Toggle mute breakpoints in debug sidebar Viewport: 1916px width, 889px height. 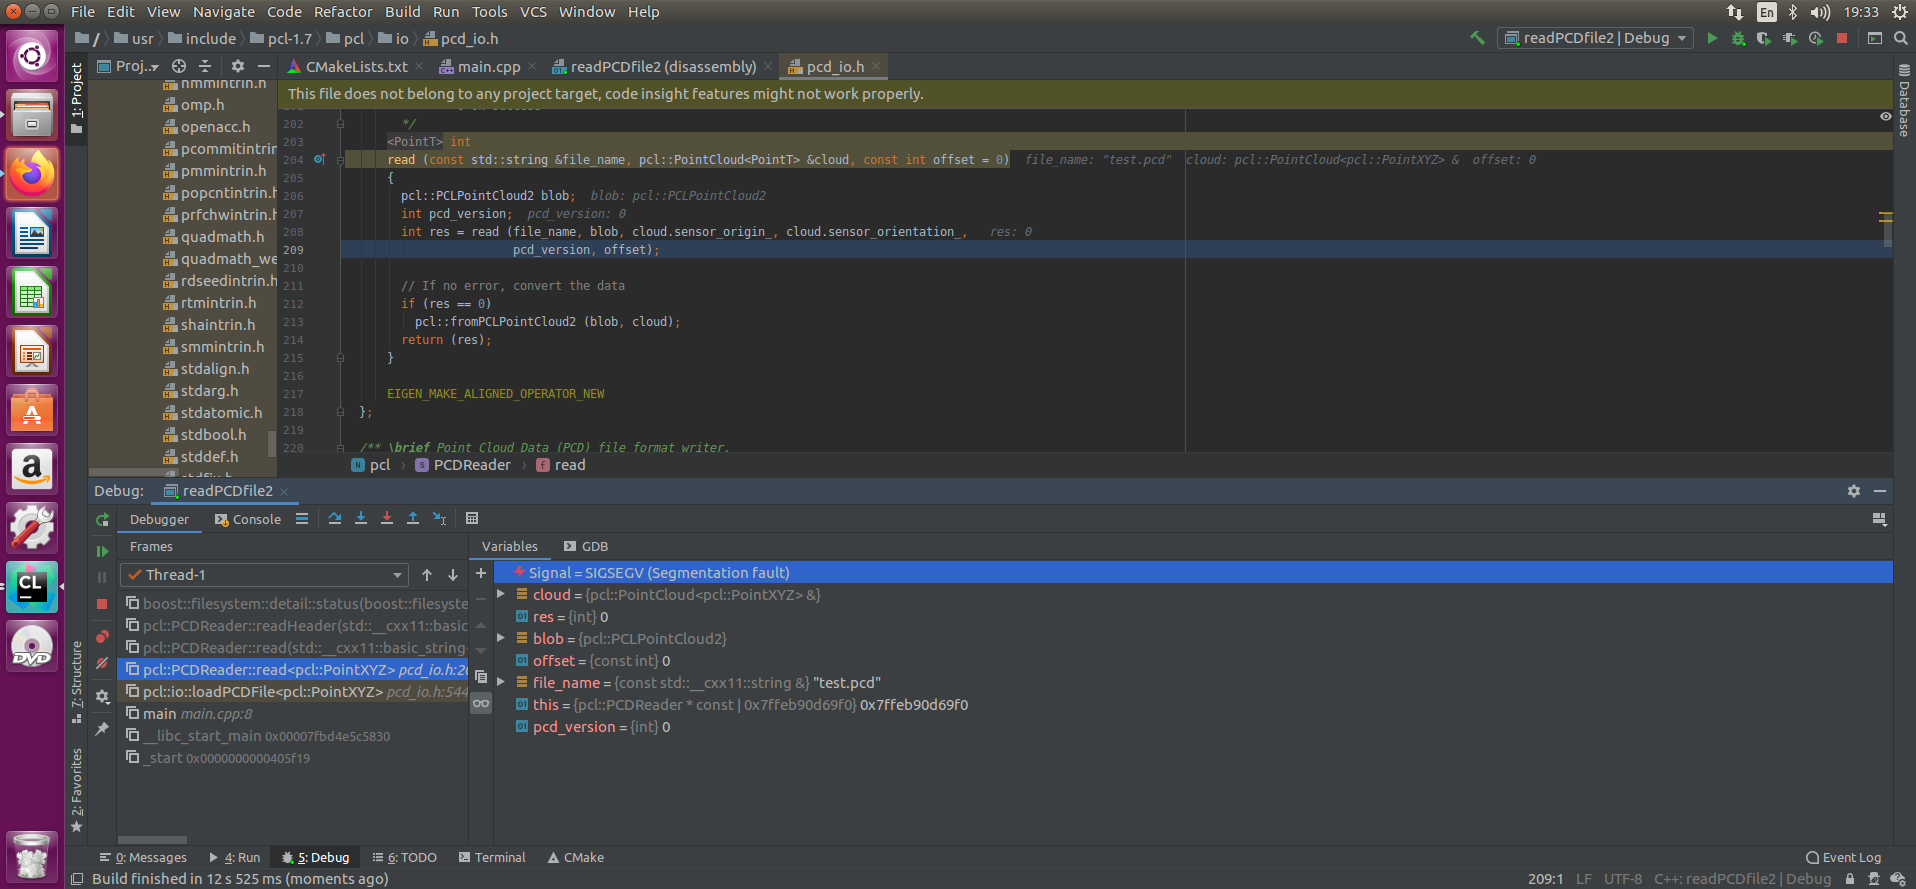click(102, 663)
